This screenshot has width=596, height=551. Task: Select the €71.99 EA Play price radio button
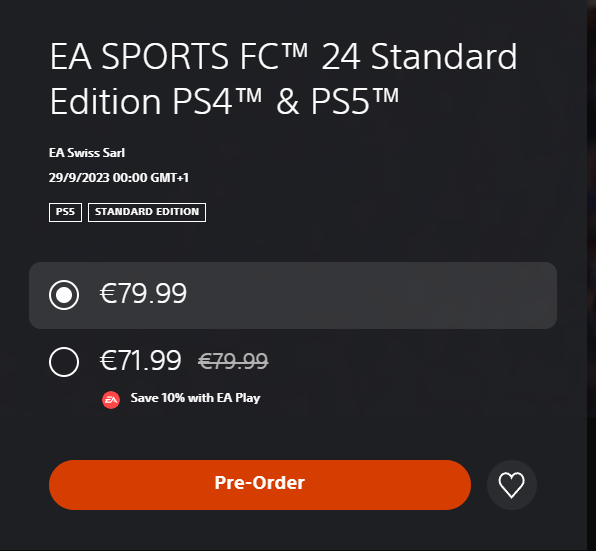click(x=64, y=362)
